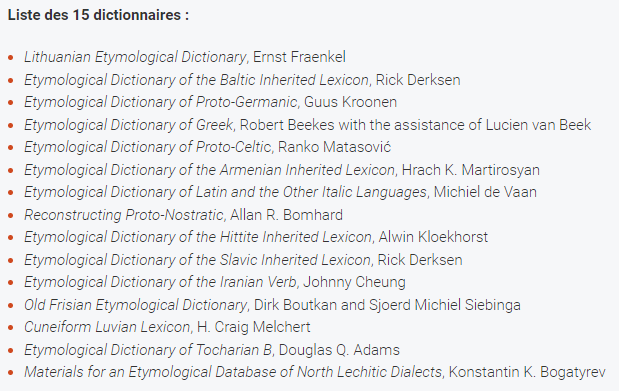Screen dimensions: 619x391
Task: Select Etymological Dictionary of Proto-Celtic
Action: coord(148,147)
